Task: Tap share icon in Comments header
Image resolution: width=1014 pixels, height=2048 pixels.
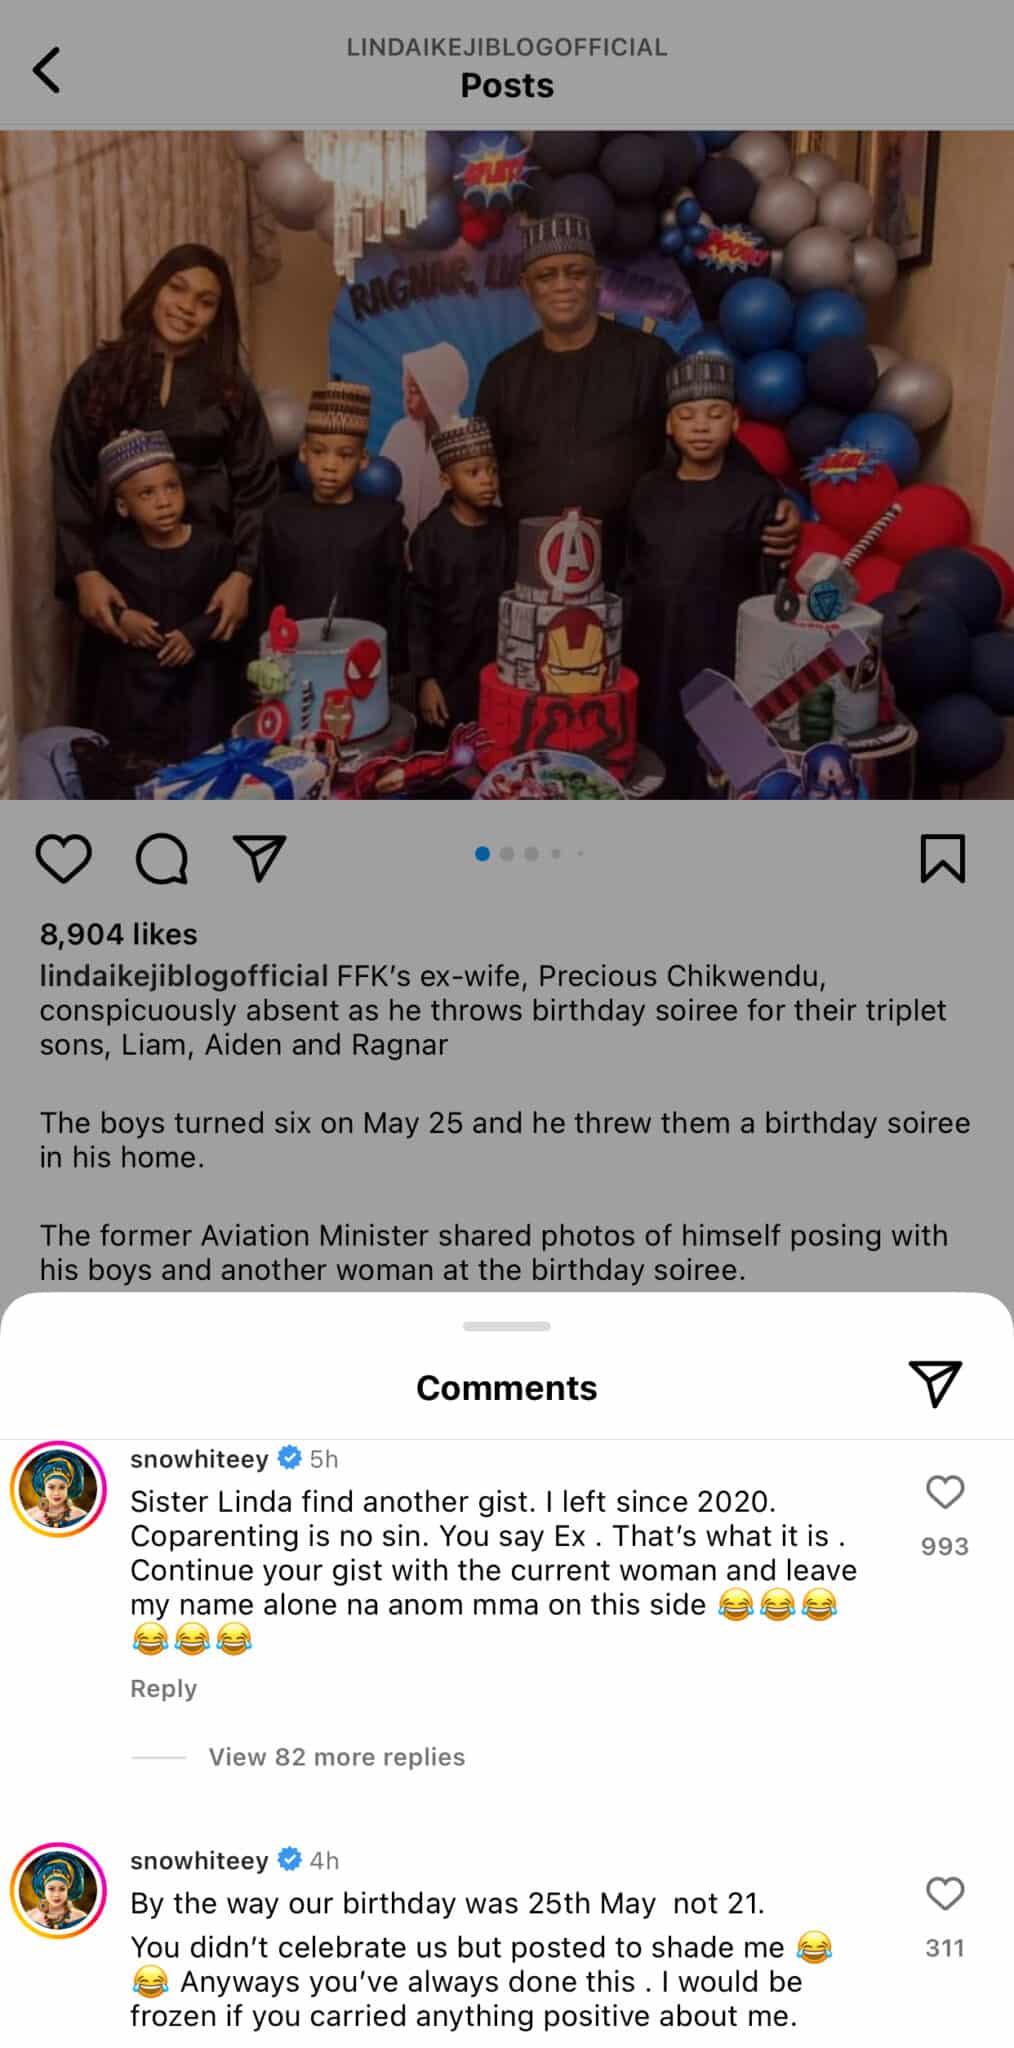Action: [935, 1384]
